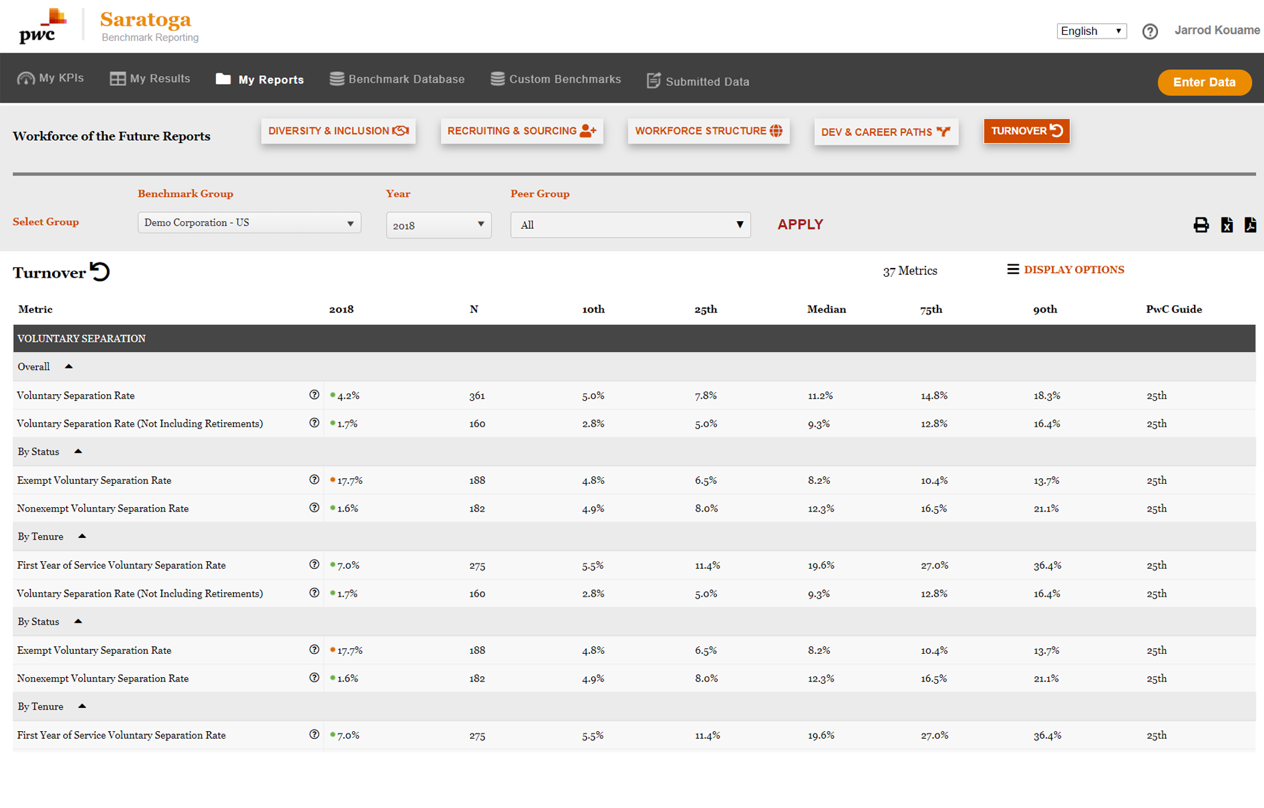
Task: Open metric definition tooltip for Voluntary Separation Rate
Action: (x=314, y=395)
